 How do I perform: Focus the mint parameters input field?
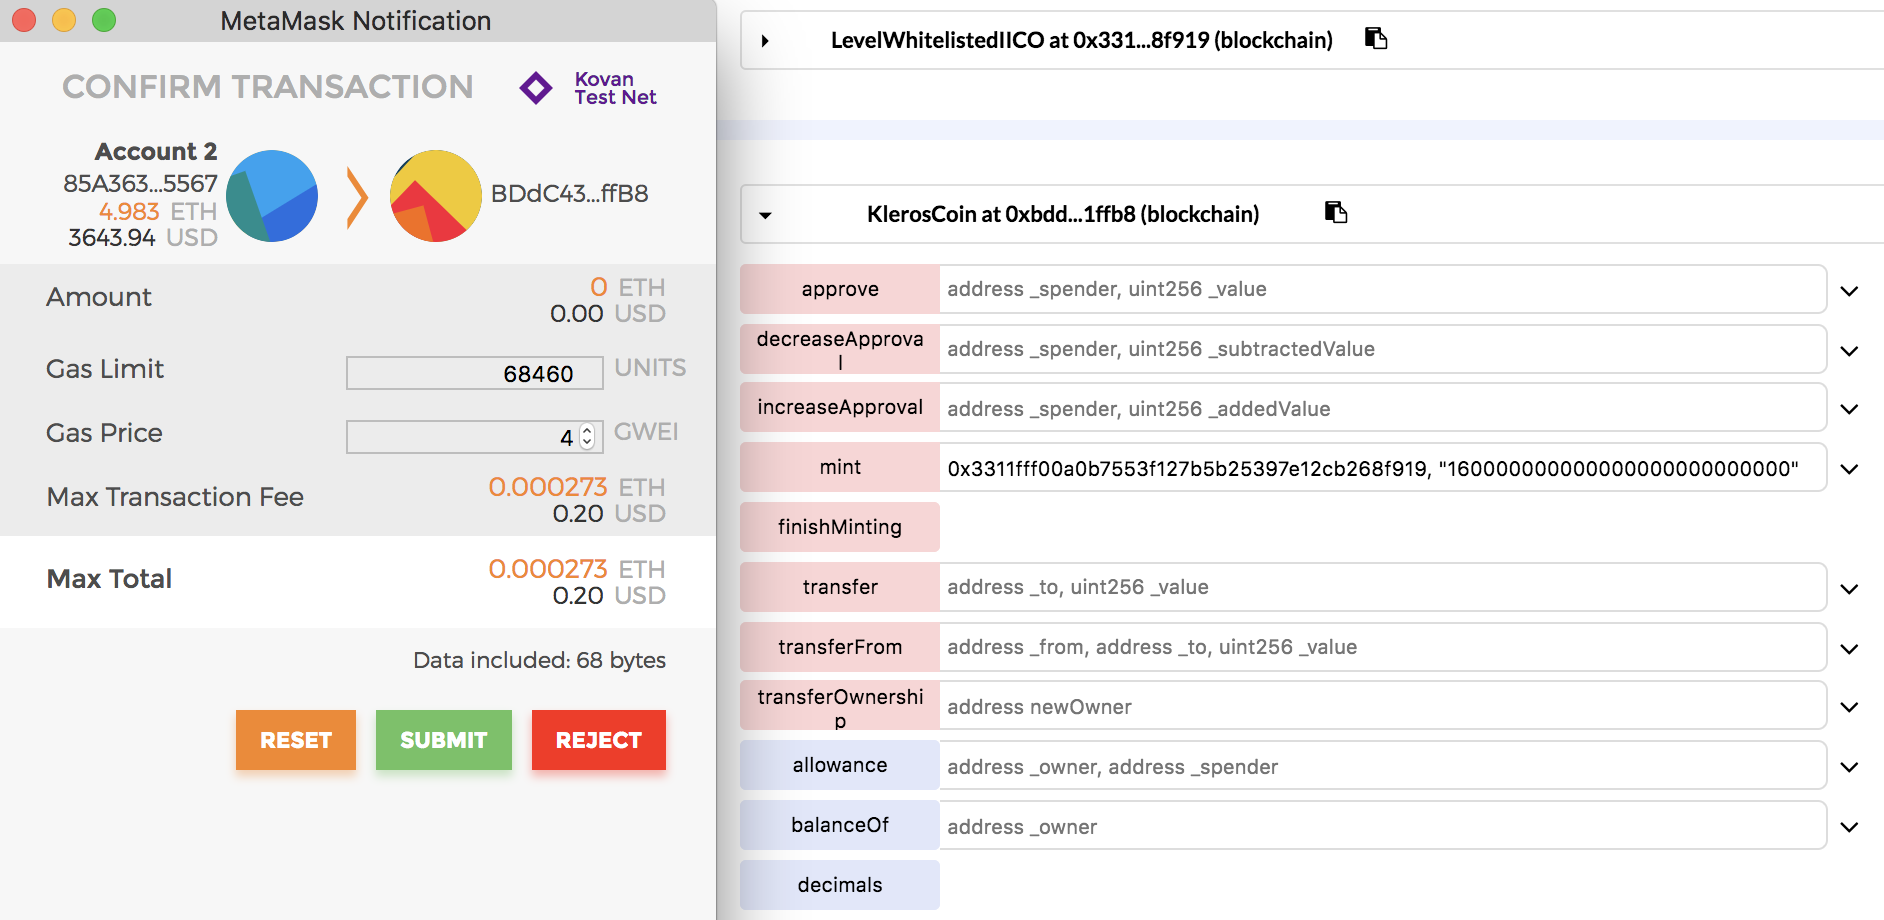coord(1383,467)
